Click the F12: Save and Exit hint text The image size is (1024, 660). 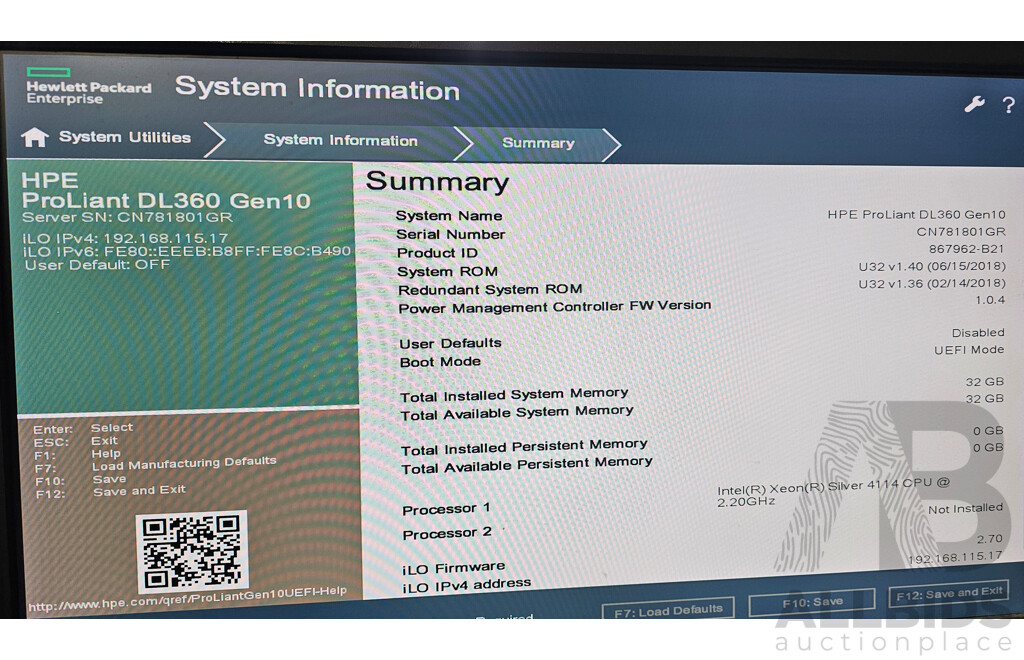[110, 492]
